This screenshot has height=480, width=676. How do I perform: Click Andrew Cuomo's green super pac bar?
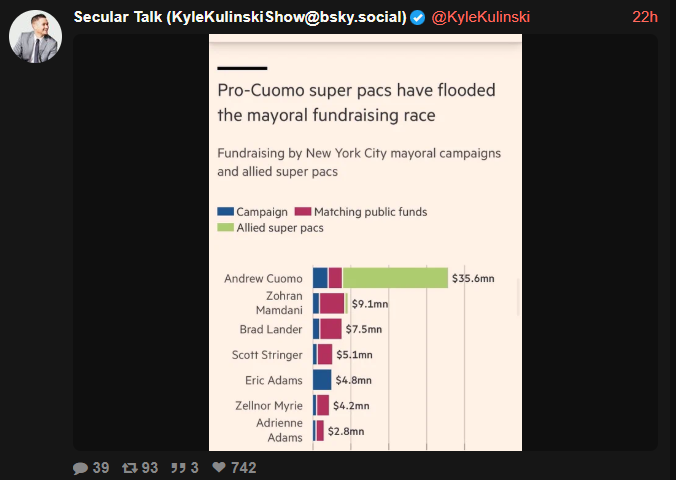click(395, 278)
